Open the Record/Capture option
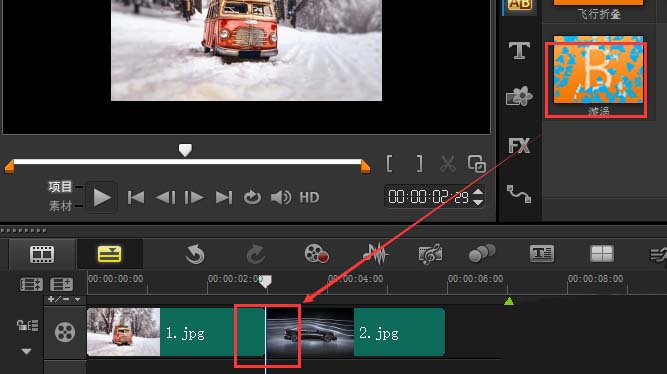The image size is (667, 374). click(316, 254)
